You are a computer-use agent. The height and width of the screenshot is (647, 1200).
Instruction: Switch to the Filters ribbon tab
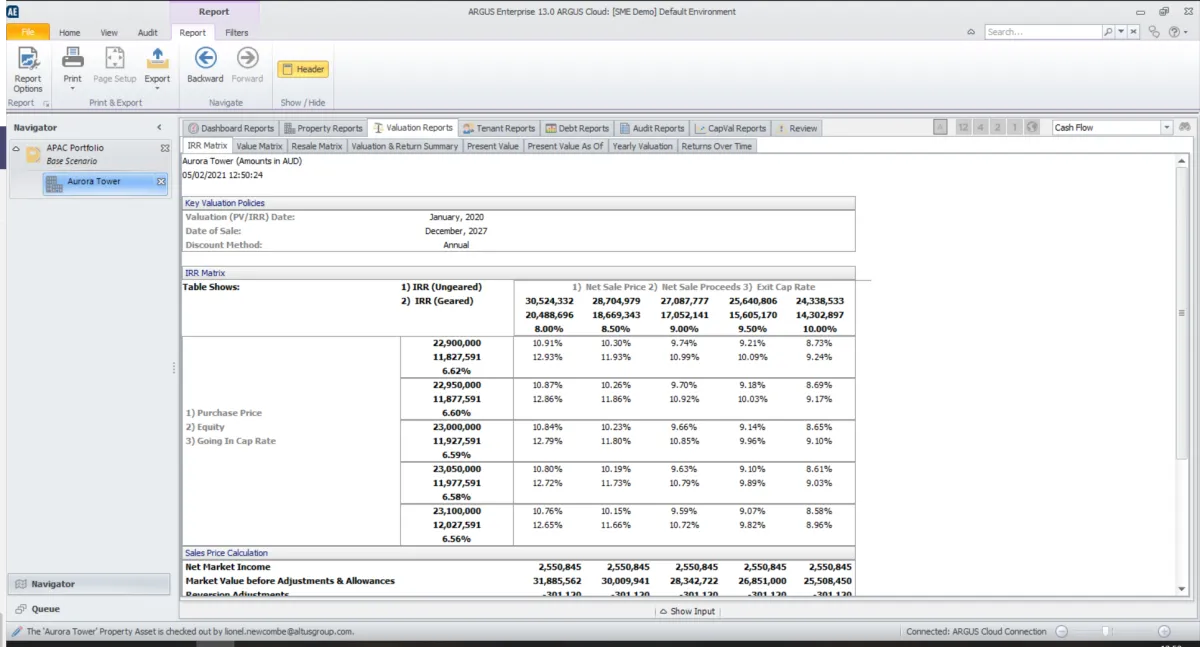[236, 33]
